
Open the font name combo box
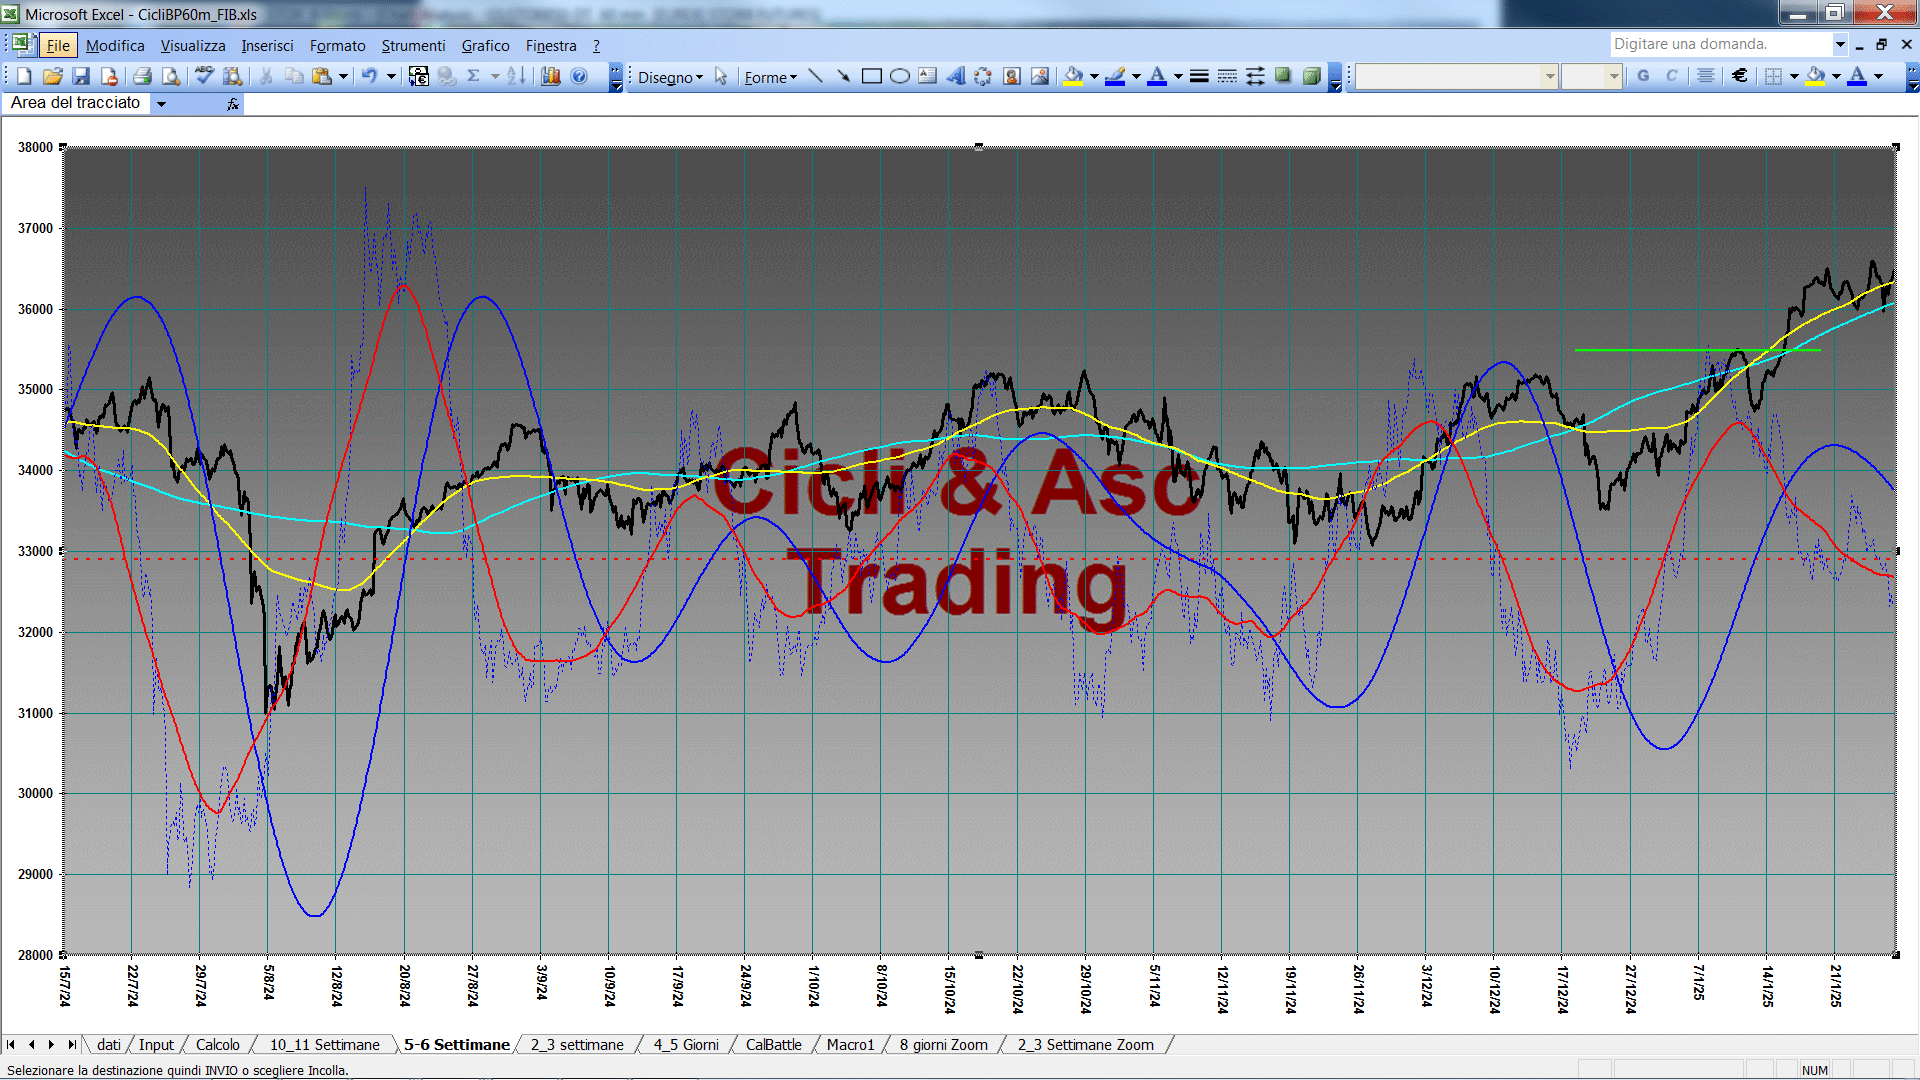1456,76
